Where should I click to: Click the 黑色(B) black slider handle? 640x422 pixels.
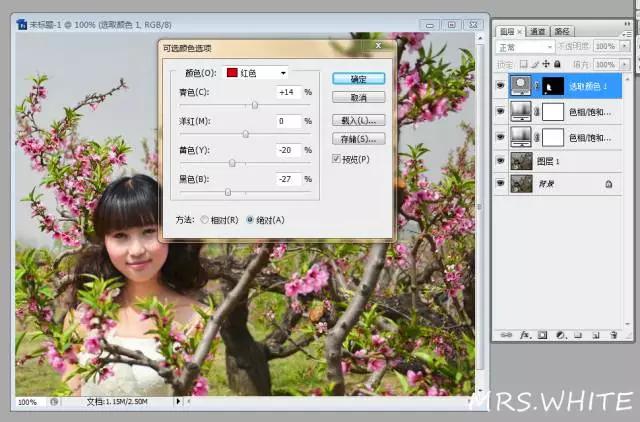pyautogui.click(x=228, y=192)
